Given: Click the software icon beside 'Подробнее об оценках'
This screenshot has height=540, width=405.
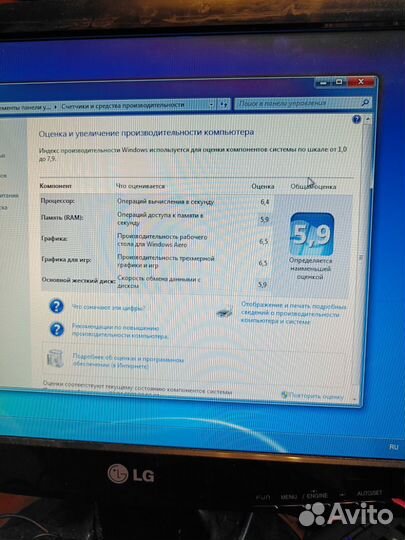Looking at the screenshot, I should (55, 358).
